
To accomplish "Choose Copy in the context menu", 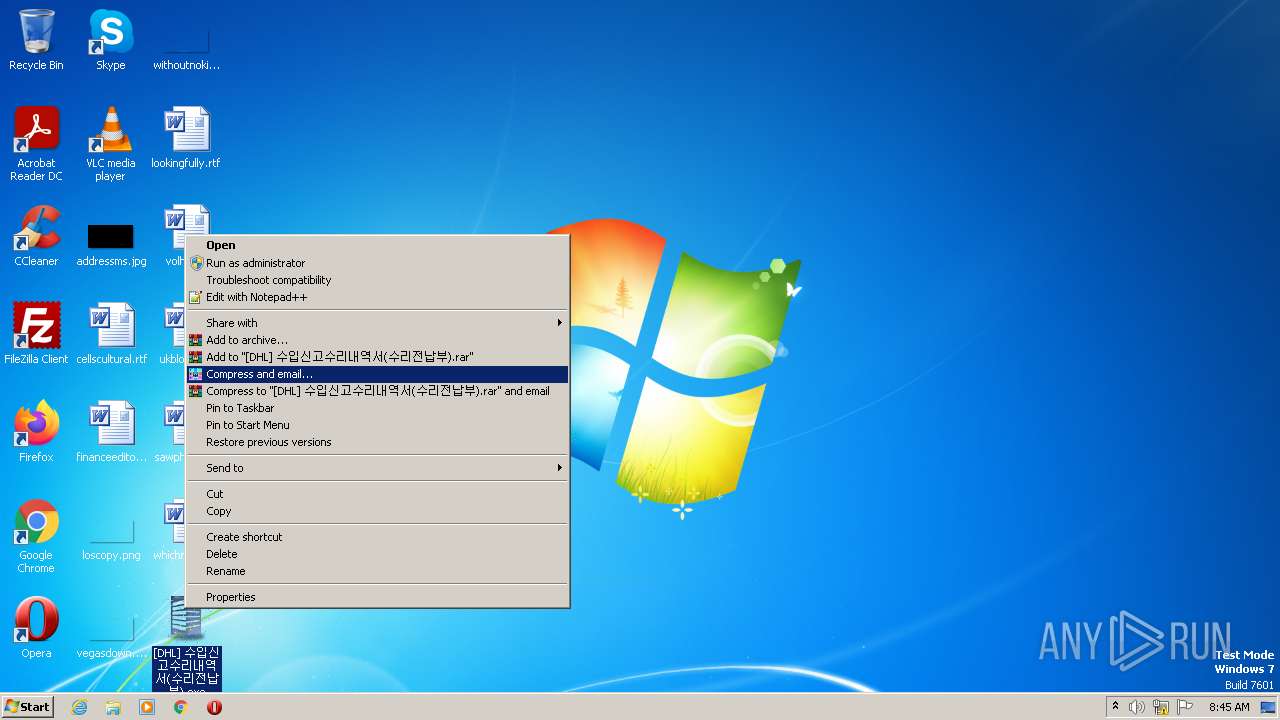I will tap(378, 511).
